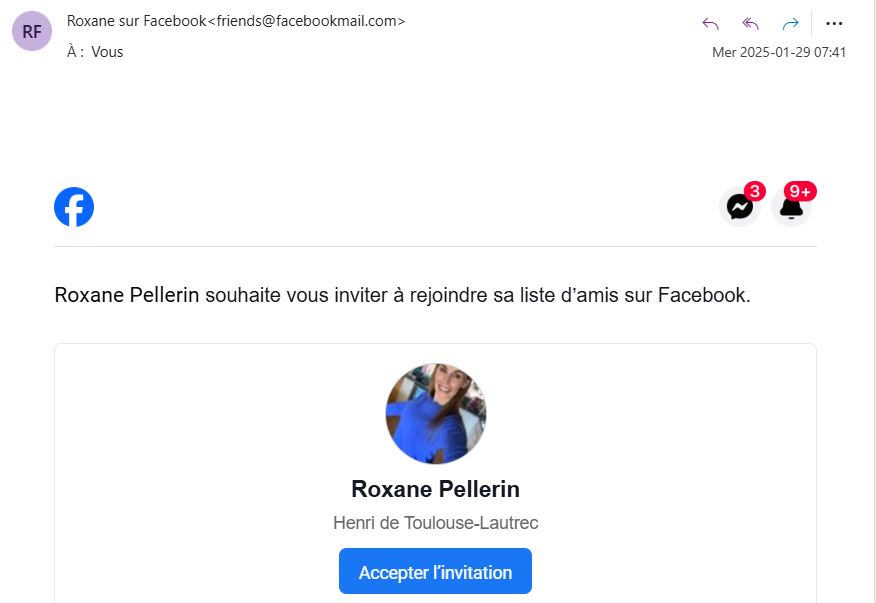The width and height of the screenshot is (876, 603).
Task: Click the recipient Vous in the À field
Action: tap(107, 52)
